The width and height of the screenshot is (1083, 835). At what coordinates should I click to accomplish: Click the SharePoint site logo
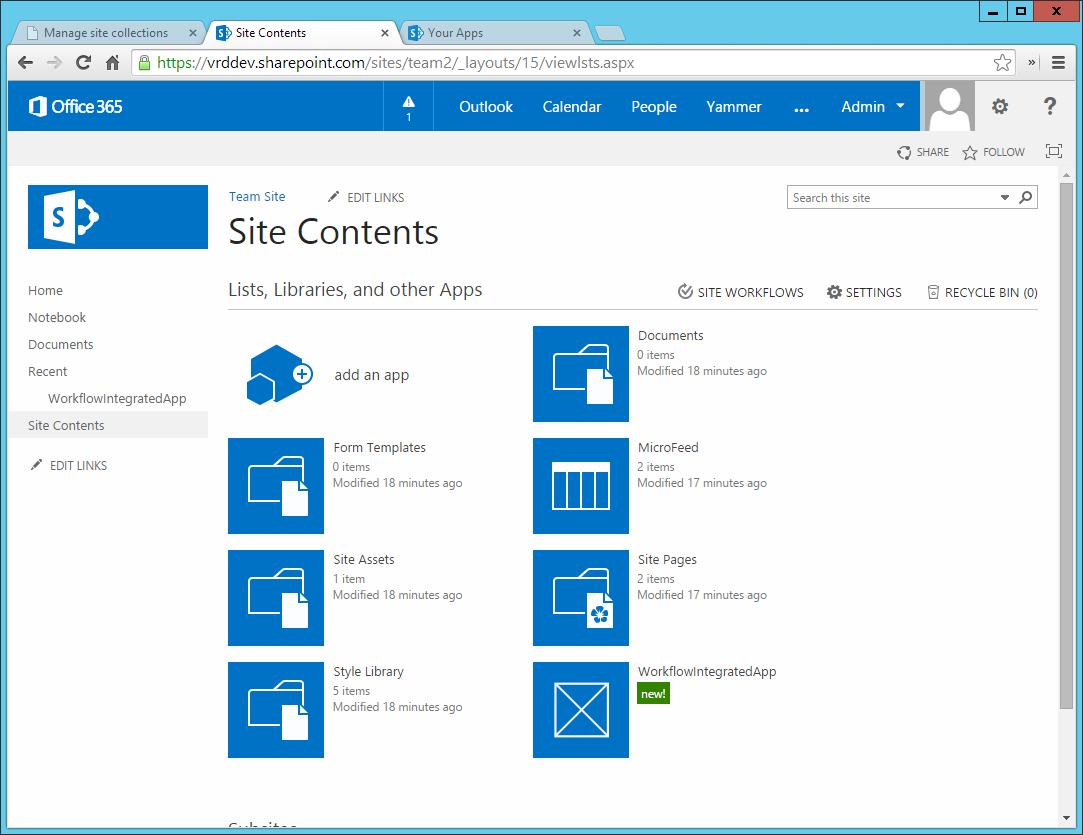117,217
